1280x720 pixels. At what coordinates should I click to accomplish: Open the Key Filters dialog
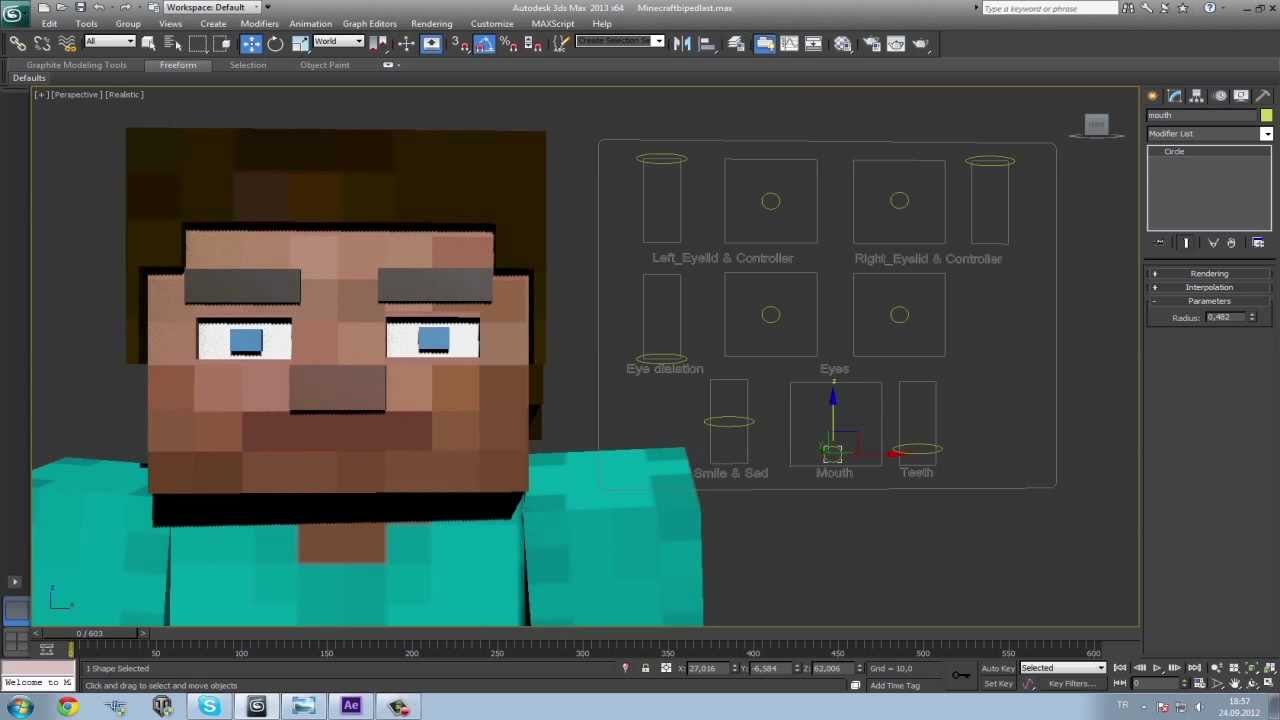[x=1071, y=684]
